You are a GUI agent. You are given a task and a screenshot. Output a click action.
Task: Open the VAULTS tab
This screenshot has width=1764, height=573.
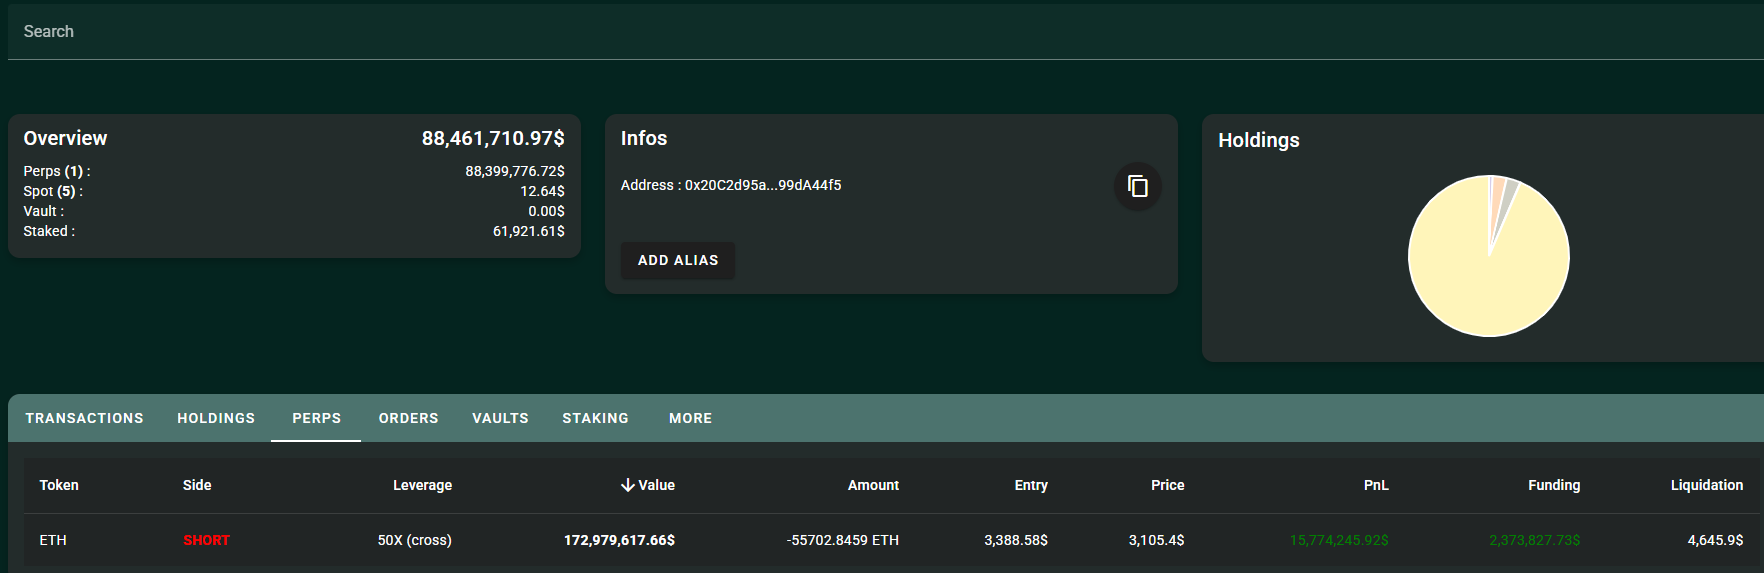[500, 418]
